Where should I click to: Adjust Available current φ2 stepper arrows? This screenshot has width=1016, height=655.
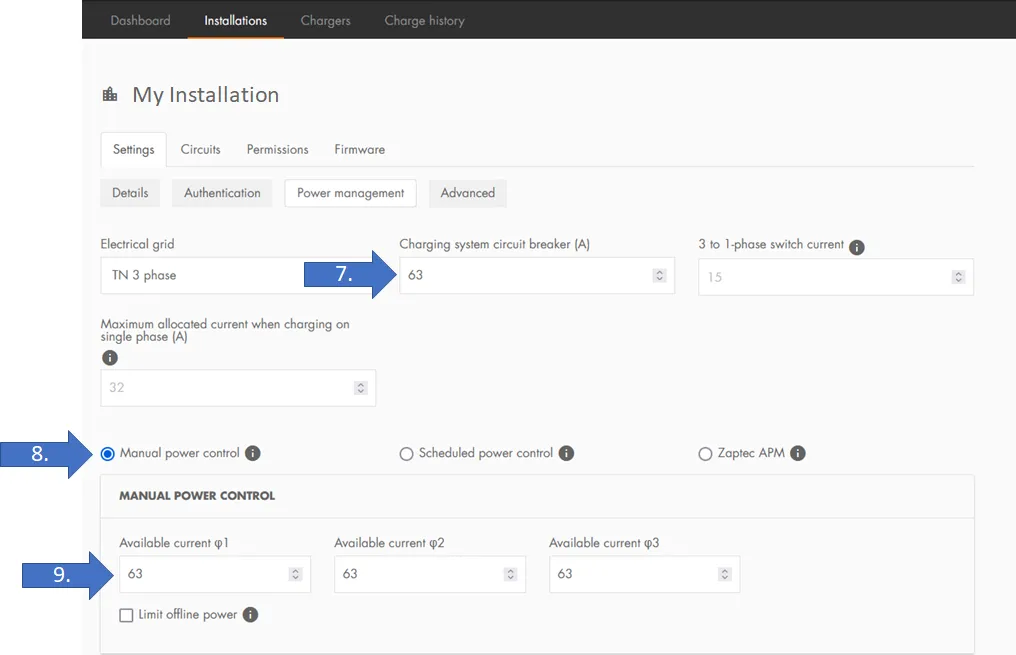tap(511, 574)
